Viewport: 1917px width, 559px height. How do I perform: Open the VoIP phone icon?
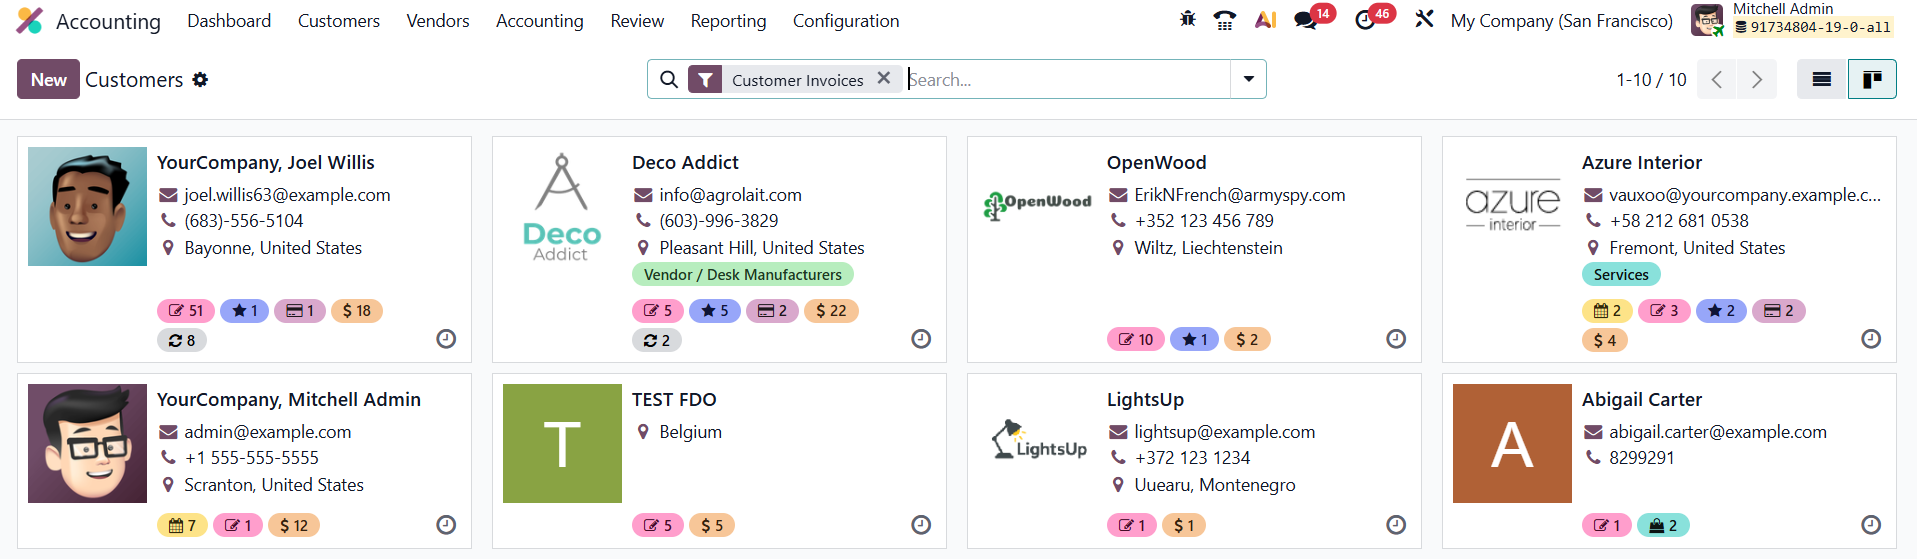[x=1224, y=20]
